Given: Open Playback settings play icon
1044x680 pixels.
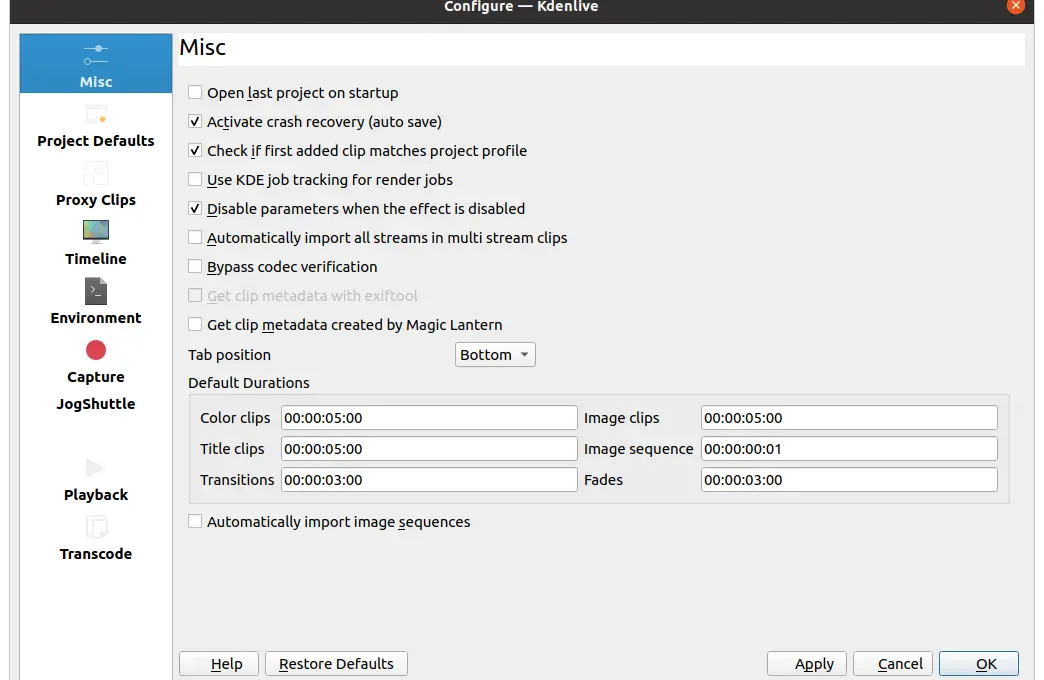Looking at the screenshot, I should click(96, 468).
